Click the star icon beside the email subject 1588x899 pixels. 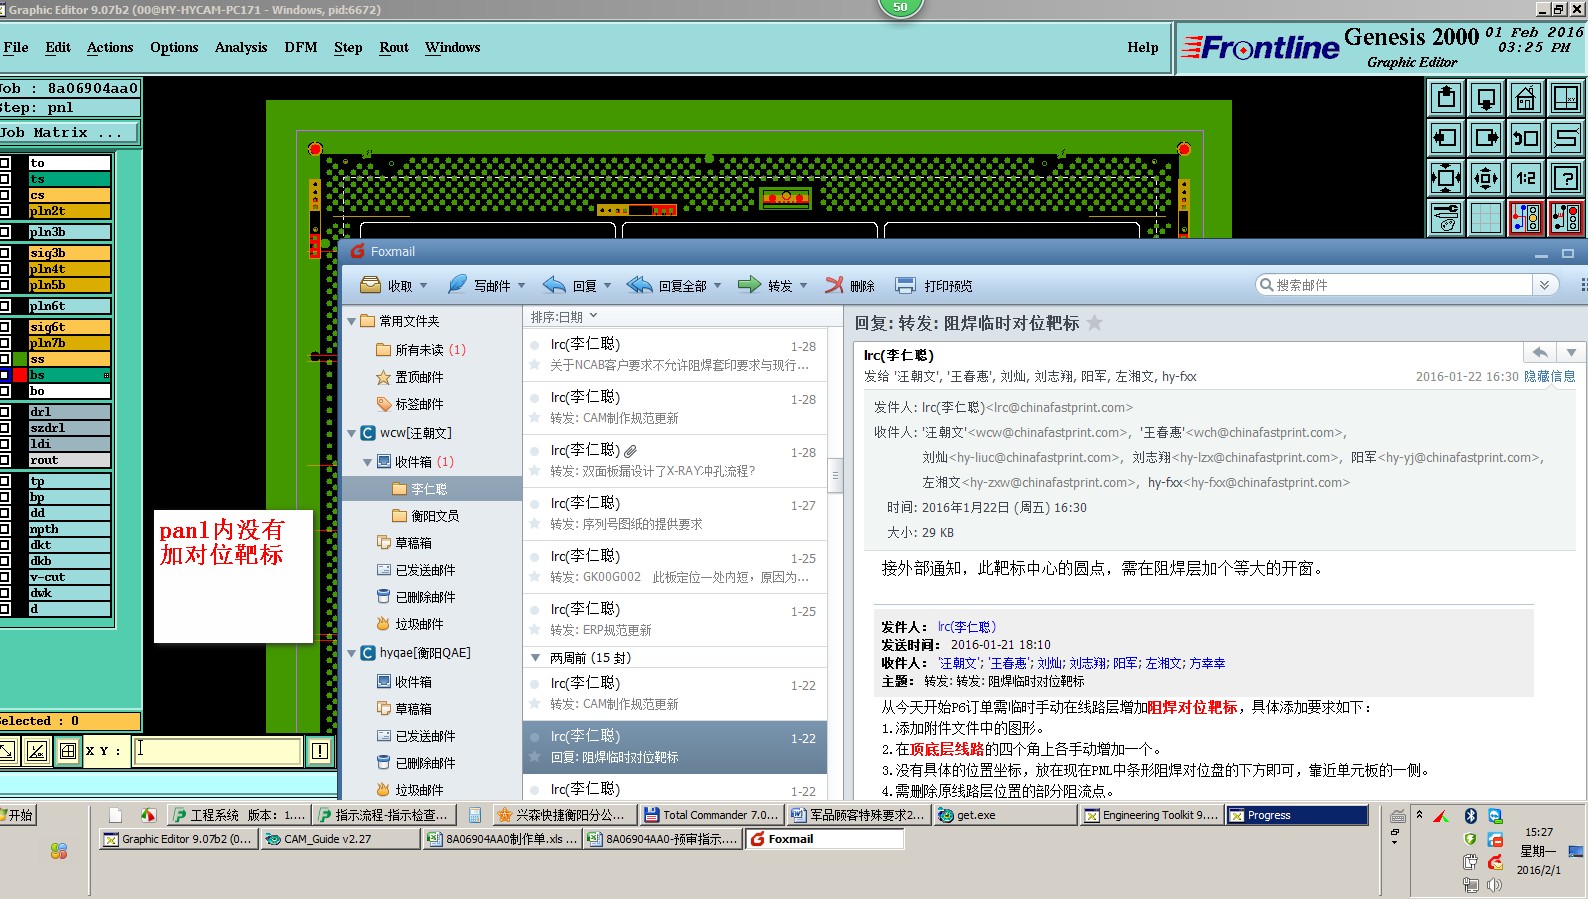(1095, 323)
